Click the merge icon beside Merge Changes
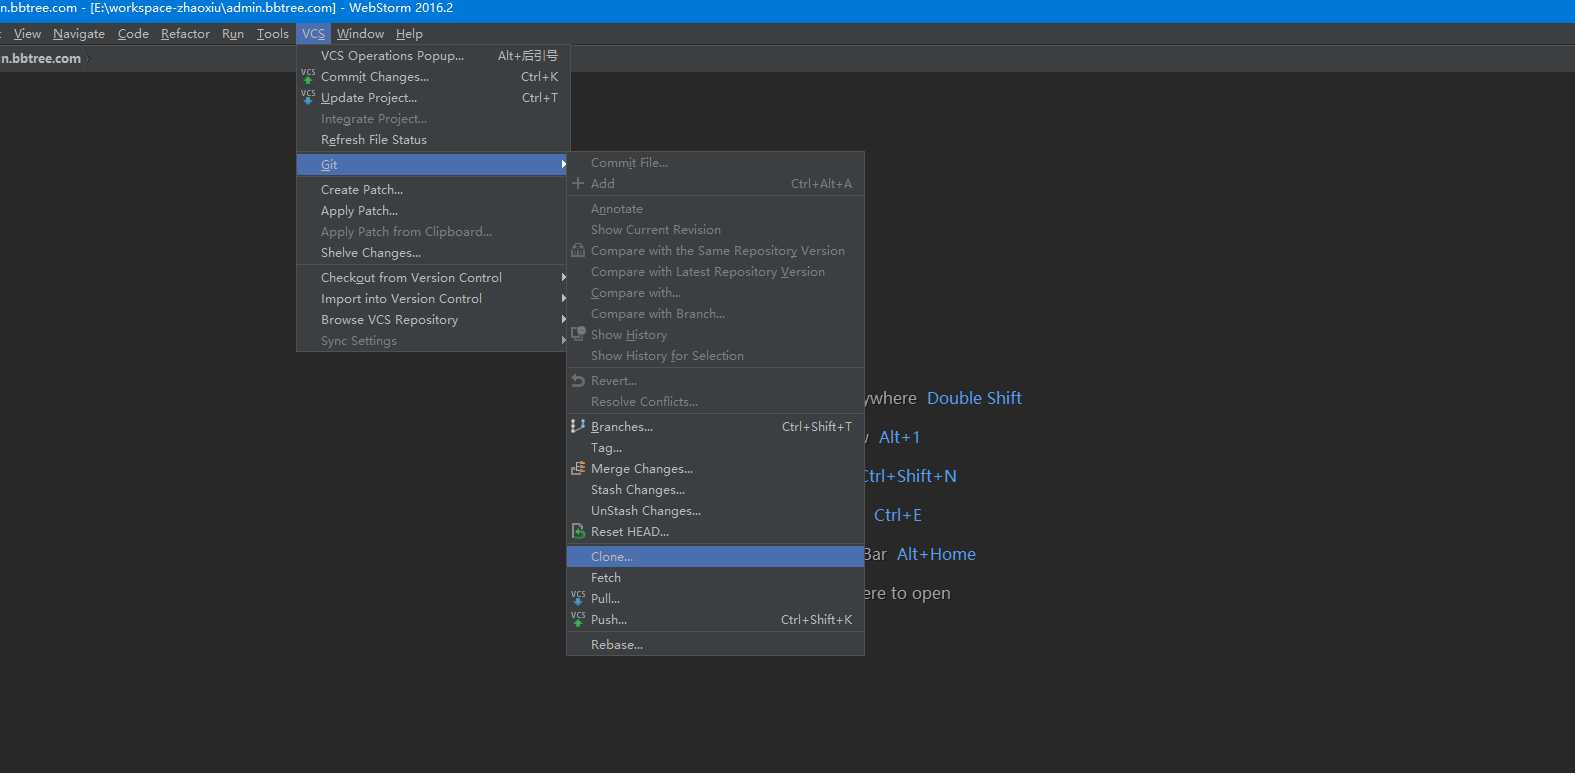This screenshot has height=773, width=1575. [x=578, y=468]
